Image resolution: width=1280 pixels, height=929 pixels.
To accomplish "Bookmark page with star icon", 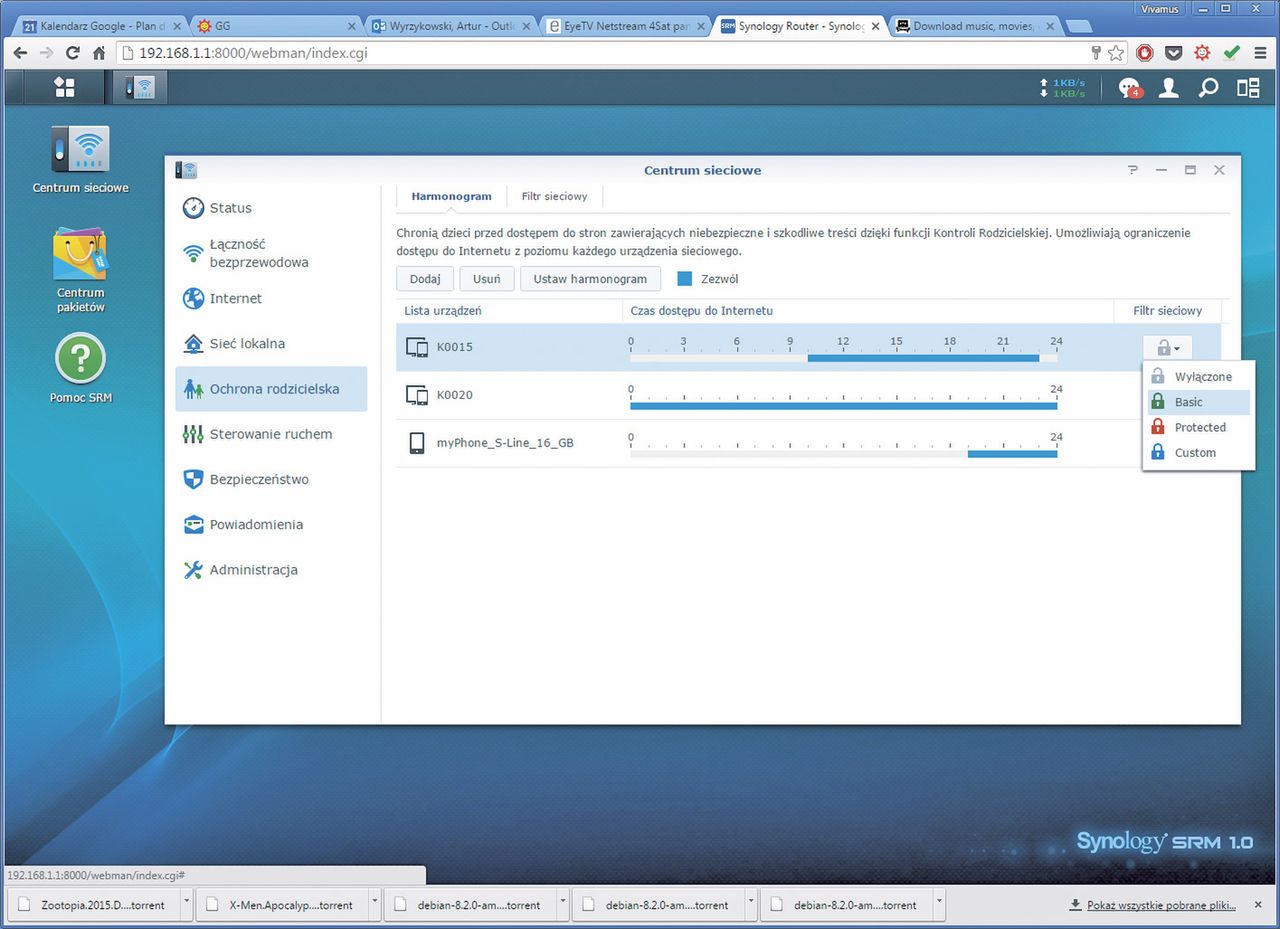I will point(1116,53).
